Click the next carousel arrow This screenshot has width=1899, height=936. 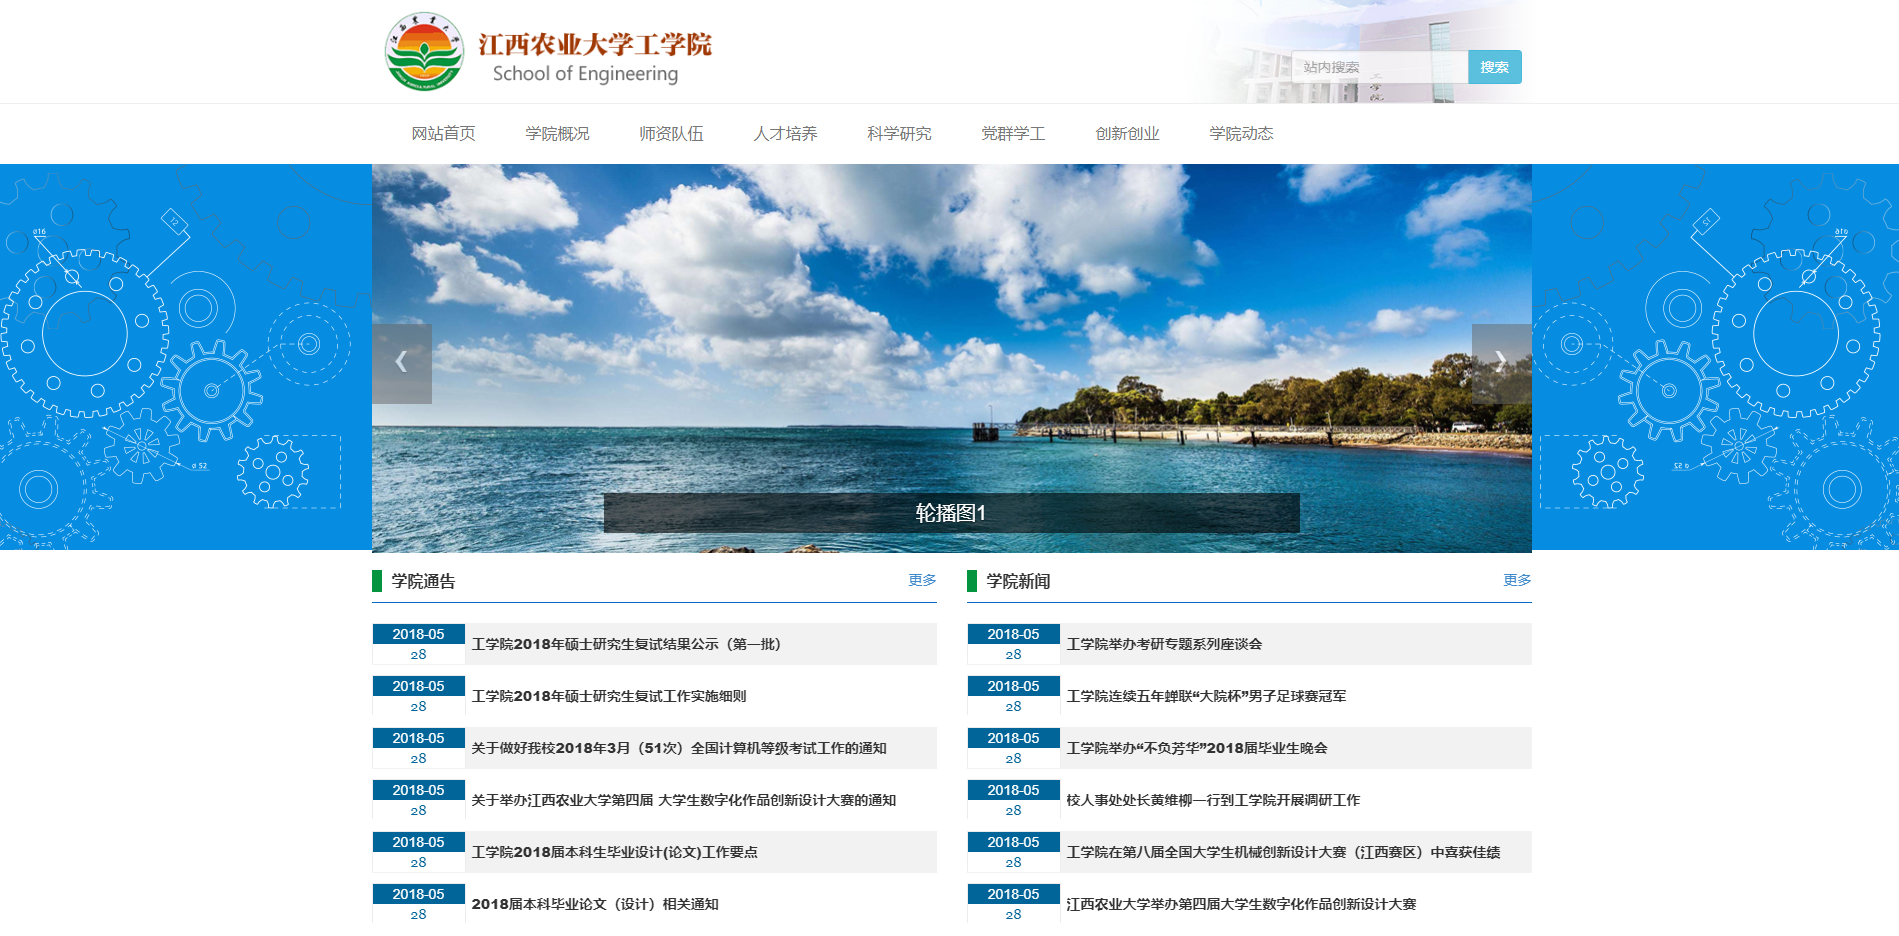pyautogui.click(x=1500, y=362)
